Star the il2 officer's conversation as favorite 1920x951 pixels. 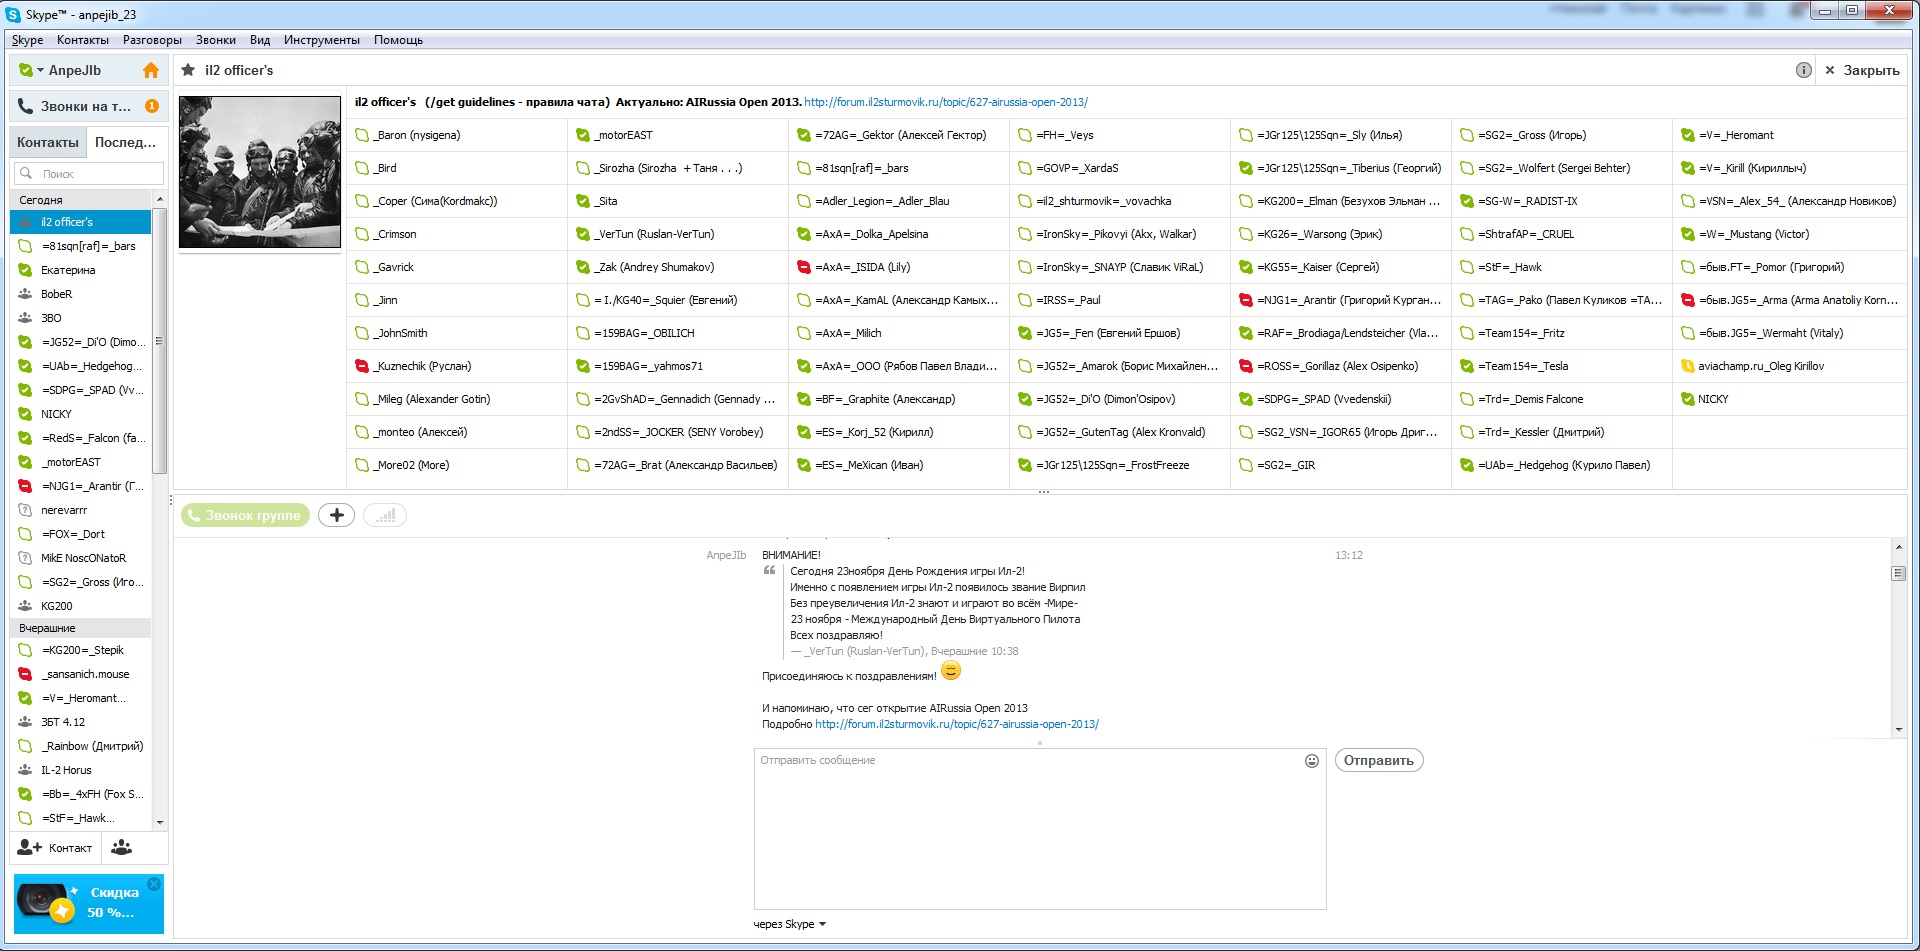tap(188, 70)
